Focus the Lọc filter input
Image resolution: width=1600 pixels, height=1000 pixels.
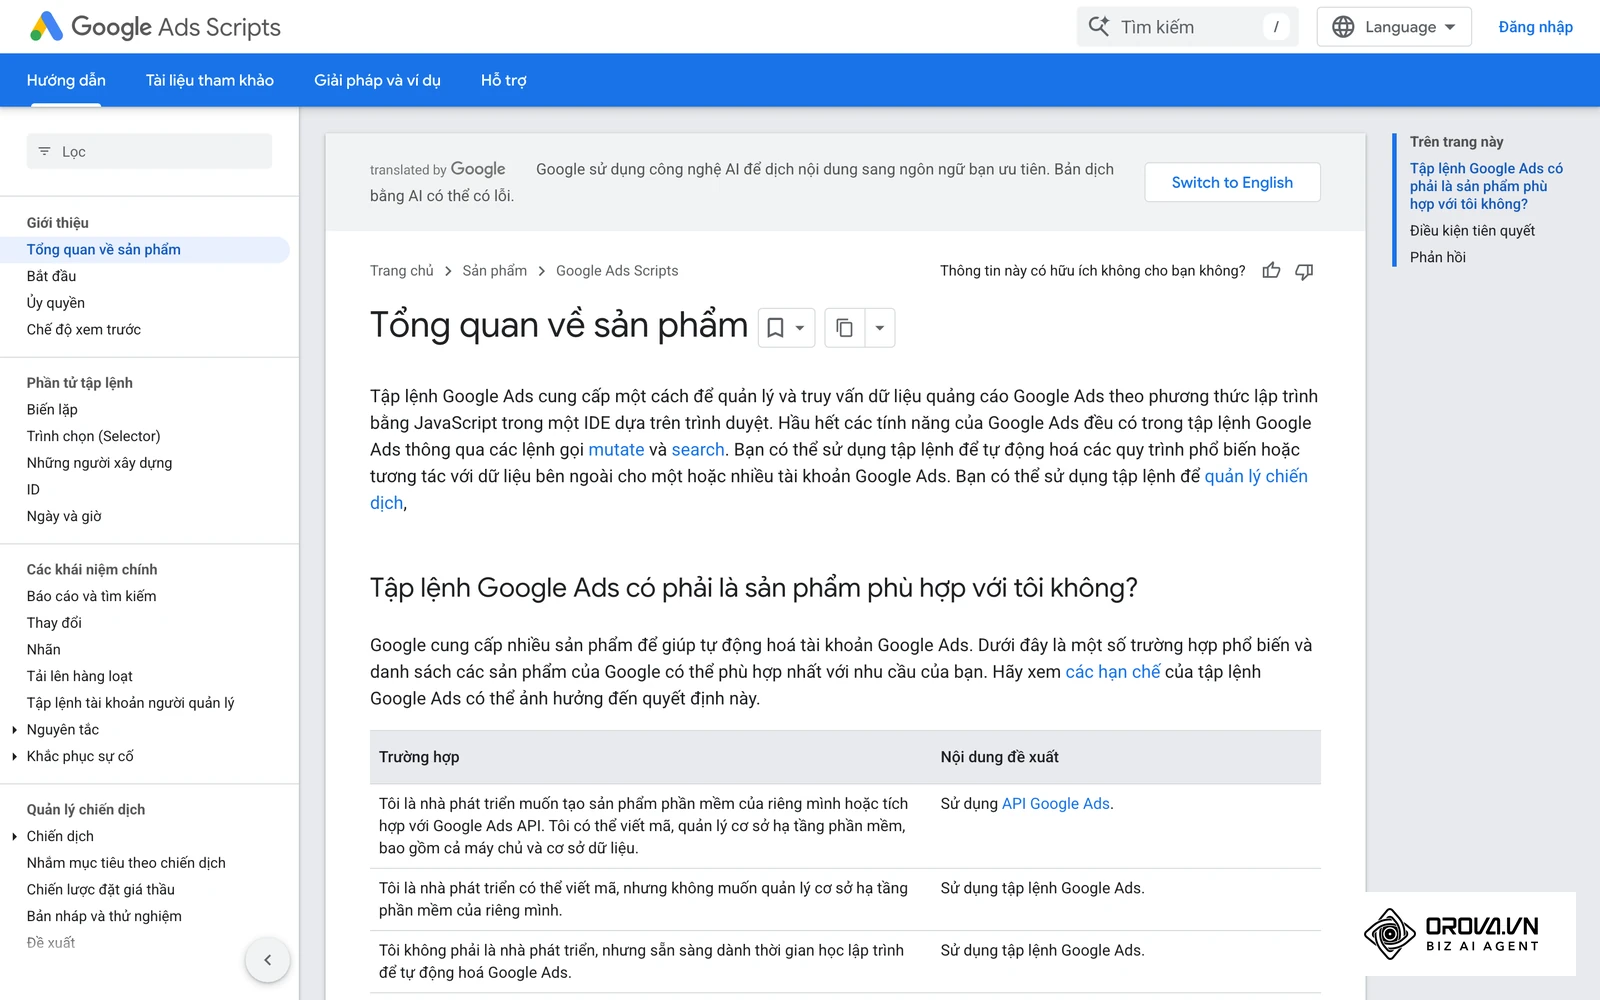coord(149,151)
